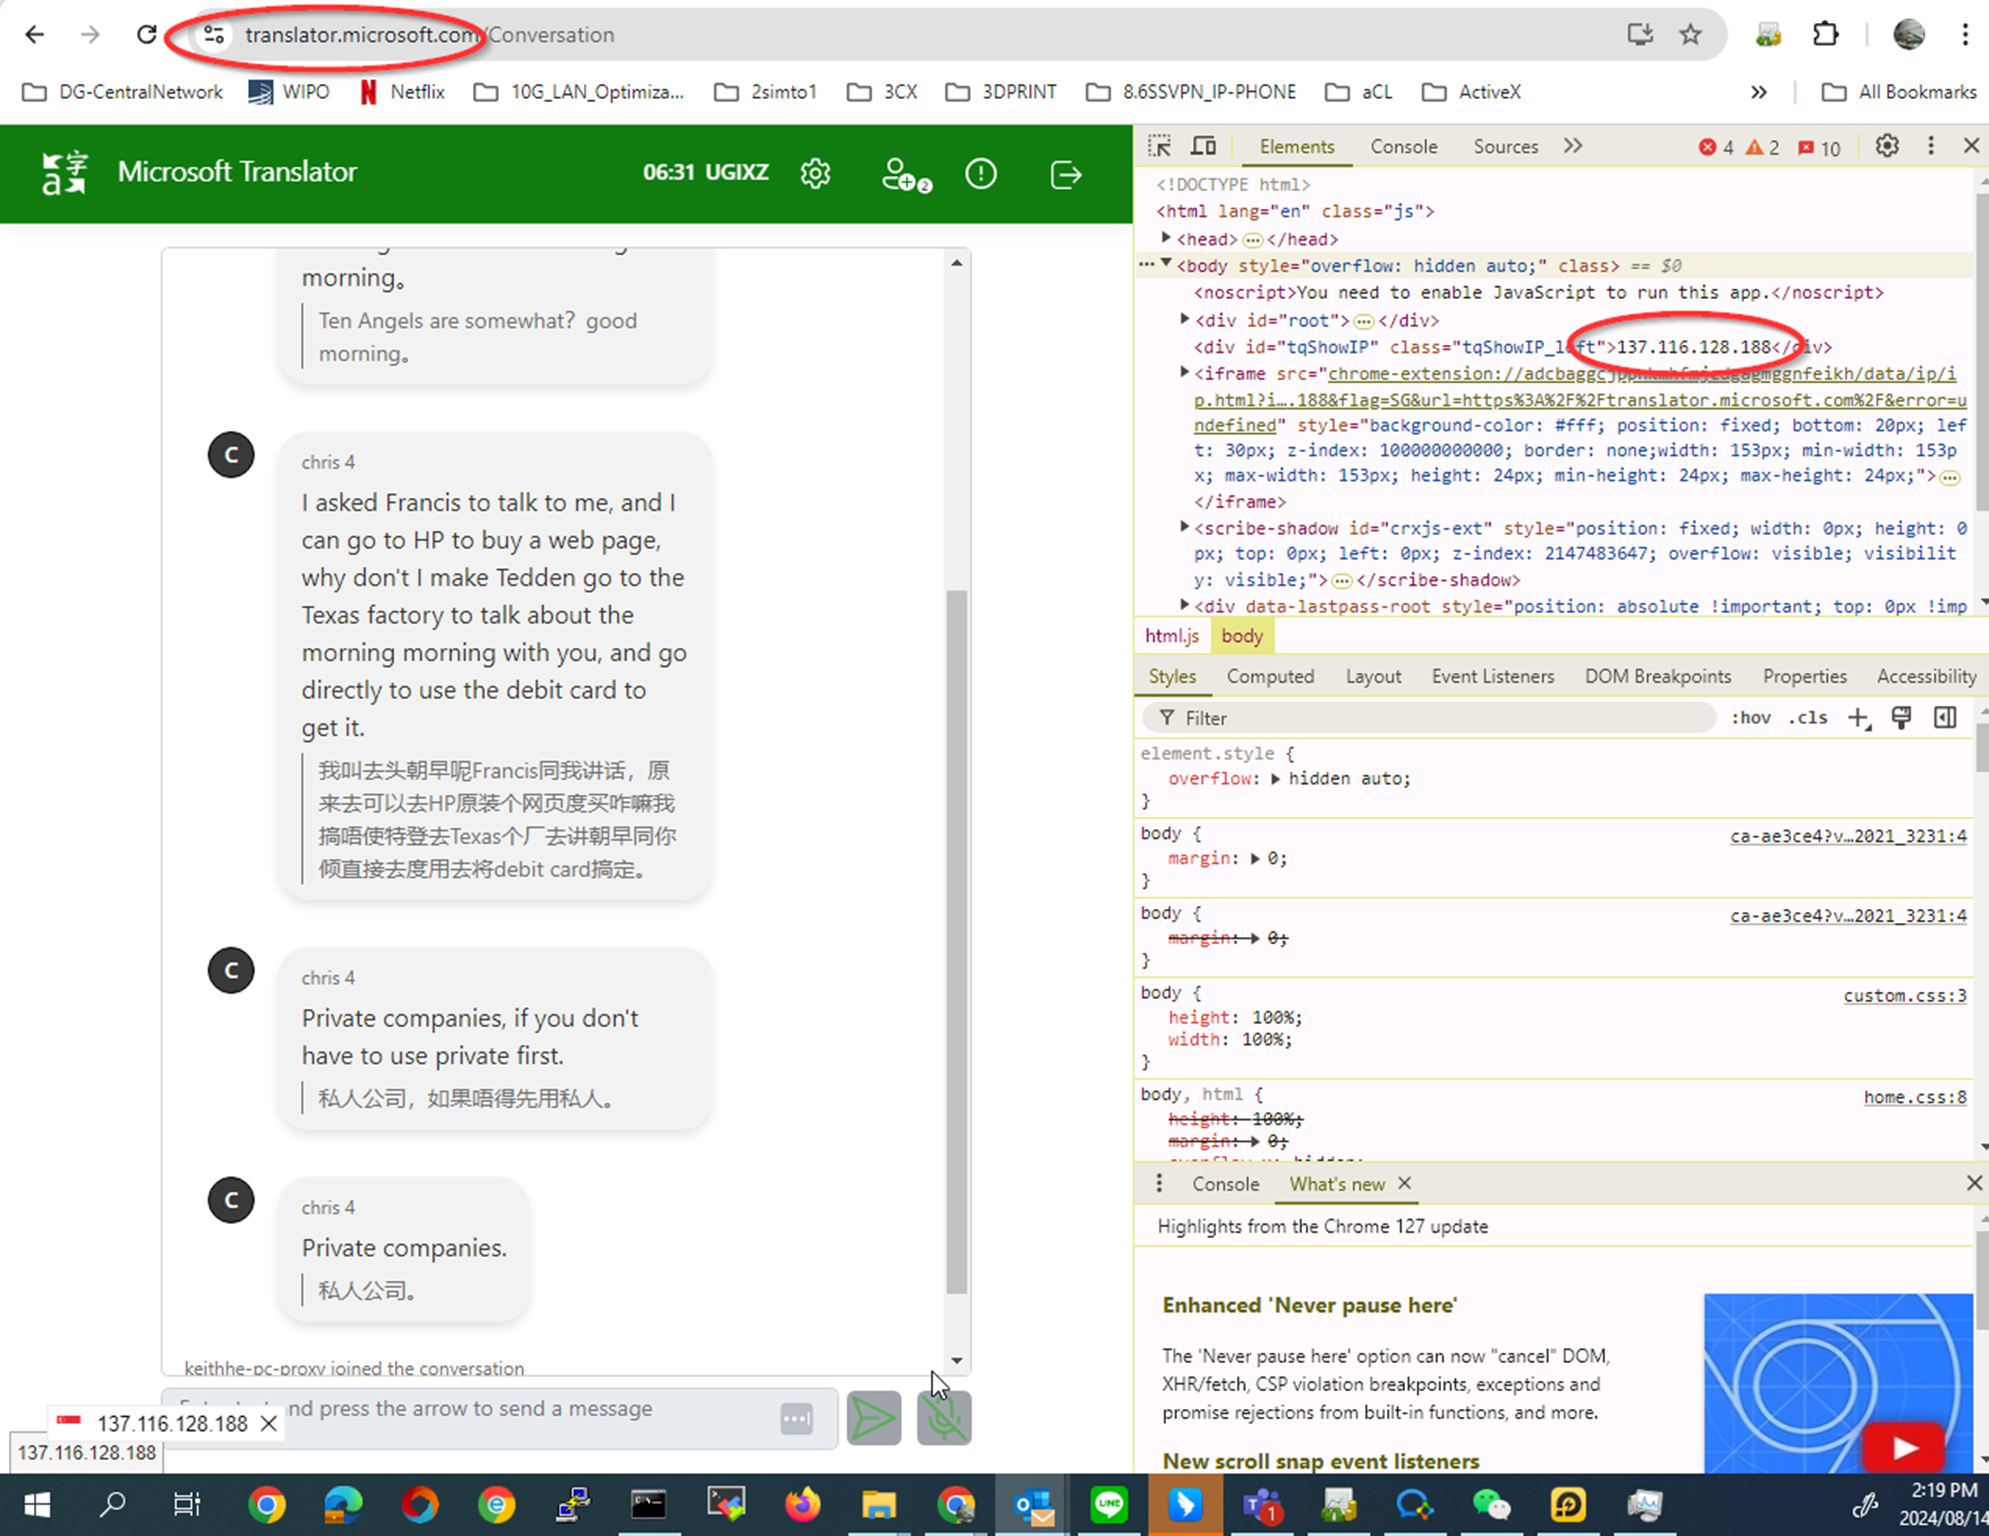Open LINE app from taskbar
The image size is (1989, 1536).
(1109, 1504)
